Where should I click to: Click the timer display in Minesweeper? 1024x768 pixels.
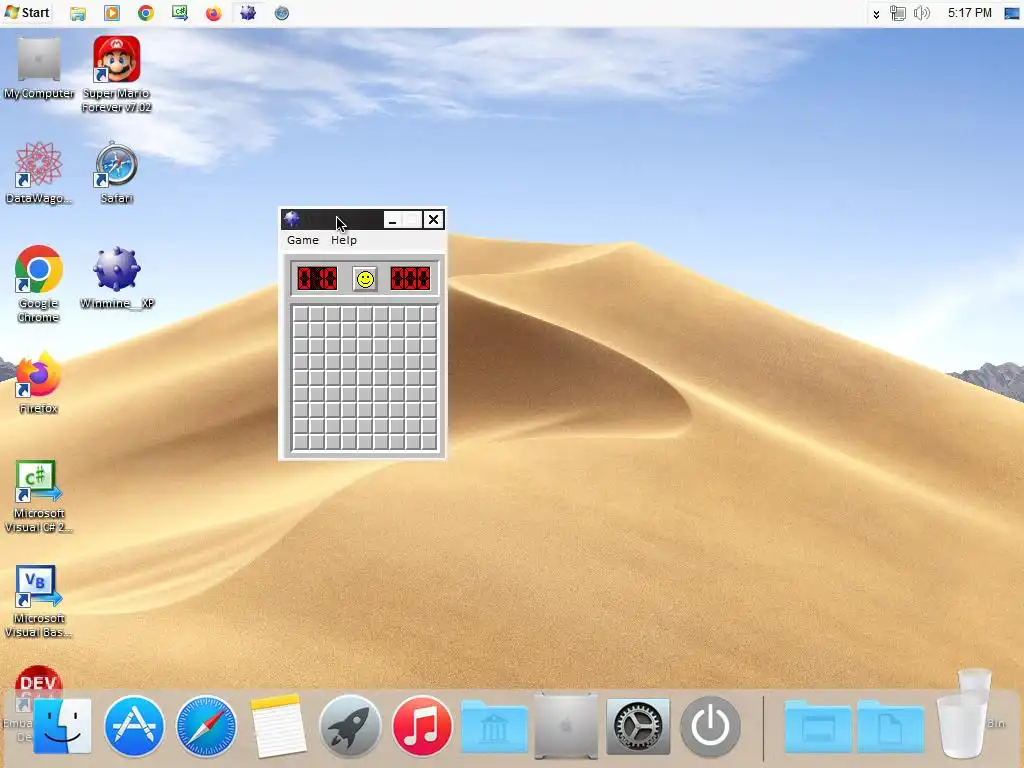tap(410, 279)
